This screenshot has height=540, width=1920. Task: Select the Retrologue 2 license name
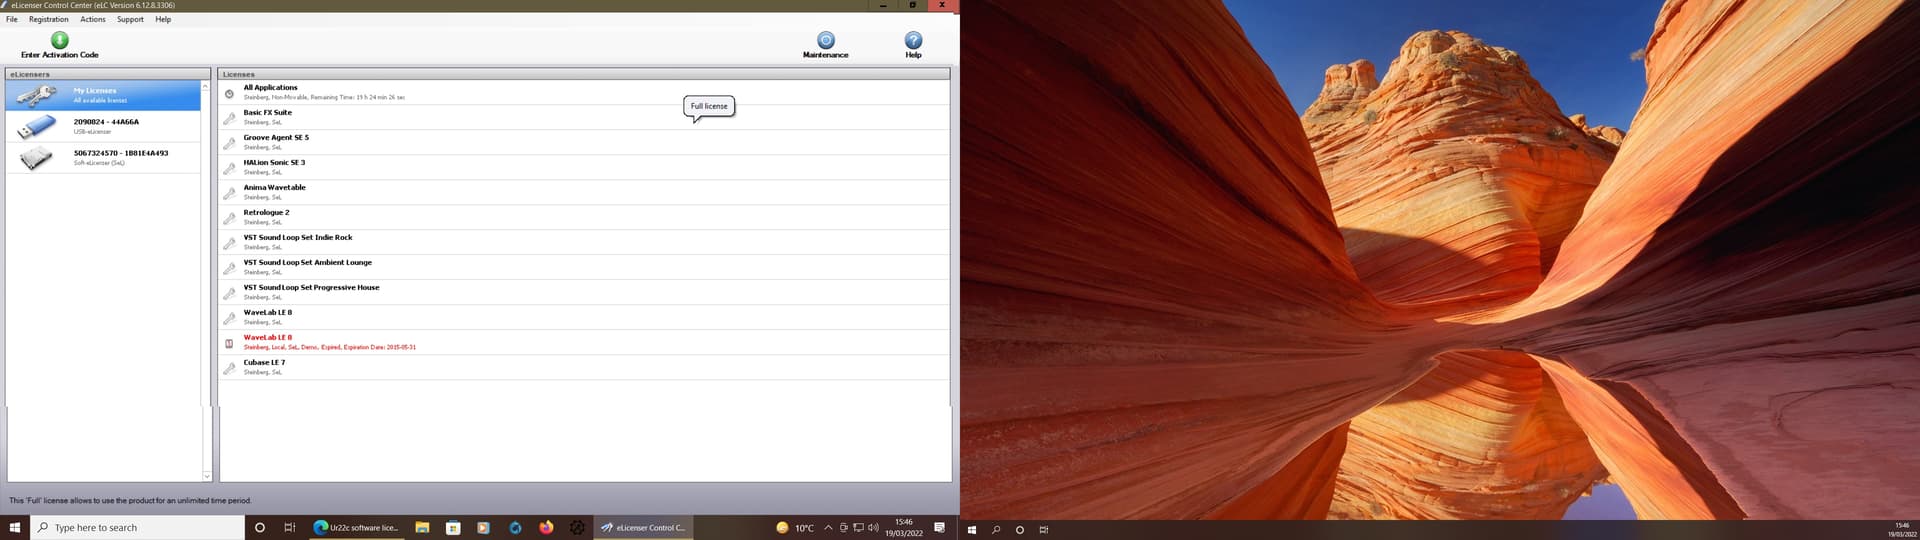(266, 213)
